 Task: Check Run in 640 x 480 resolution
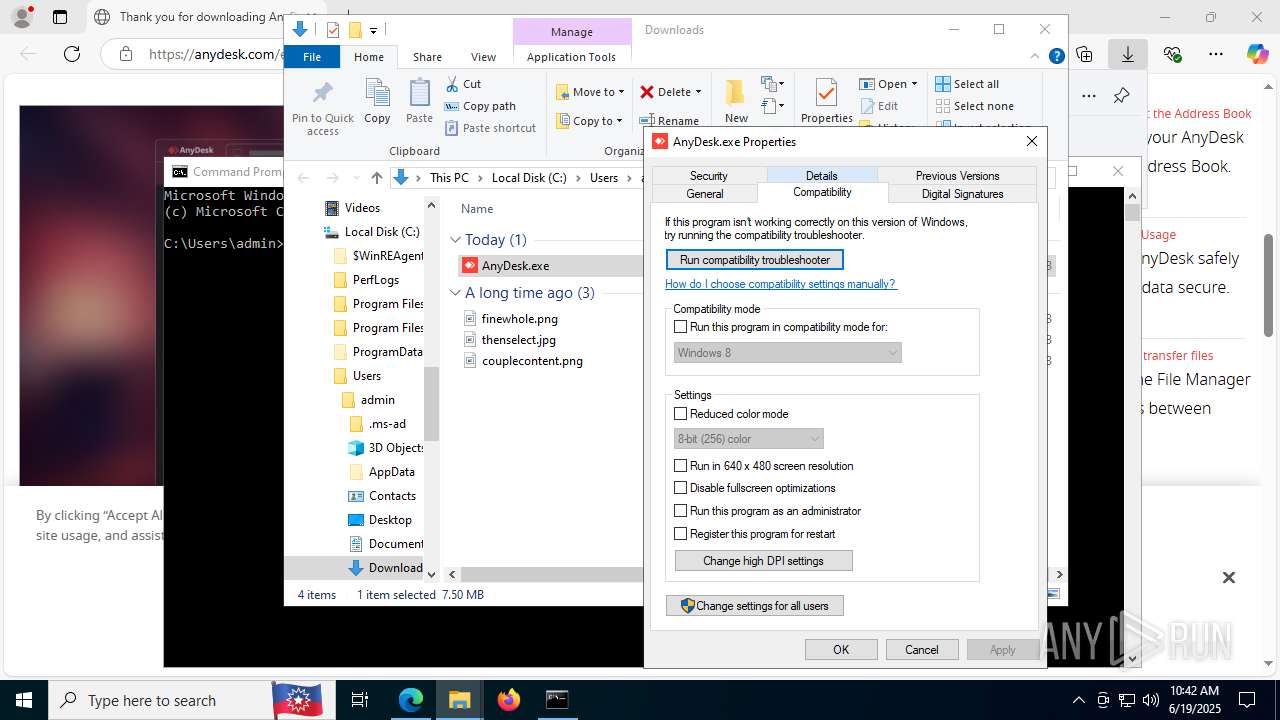[x=681, y=466]
